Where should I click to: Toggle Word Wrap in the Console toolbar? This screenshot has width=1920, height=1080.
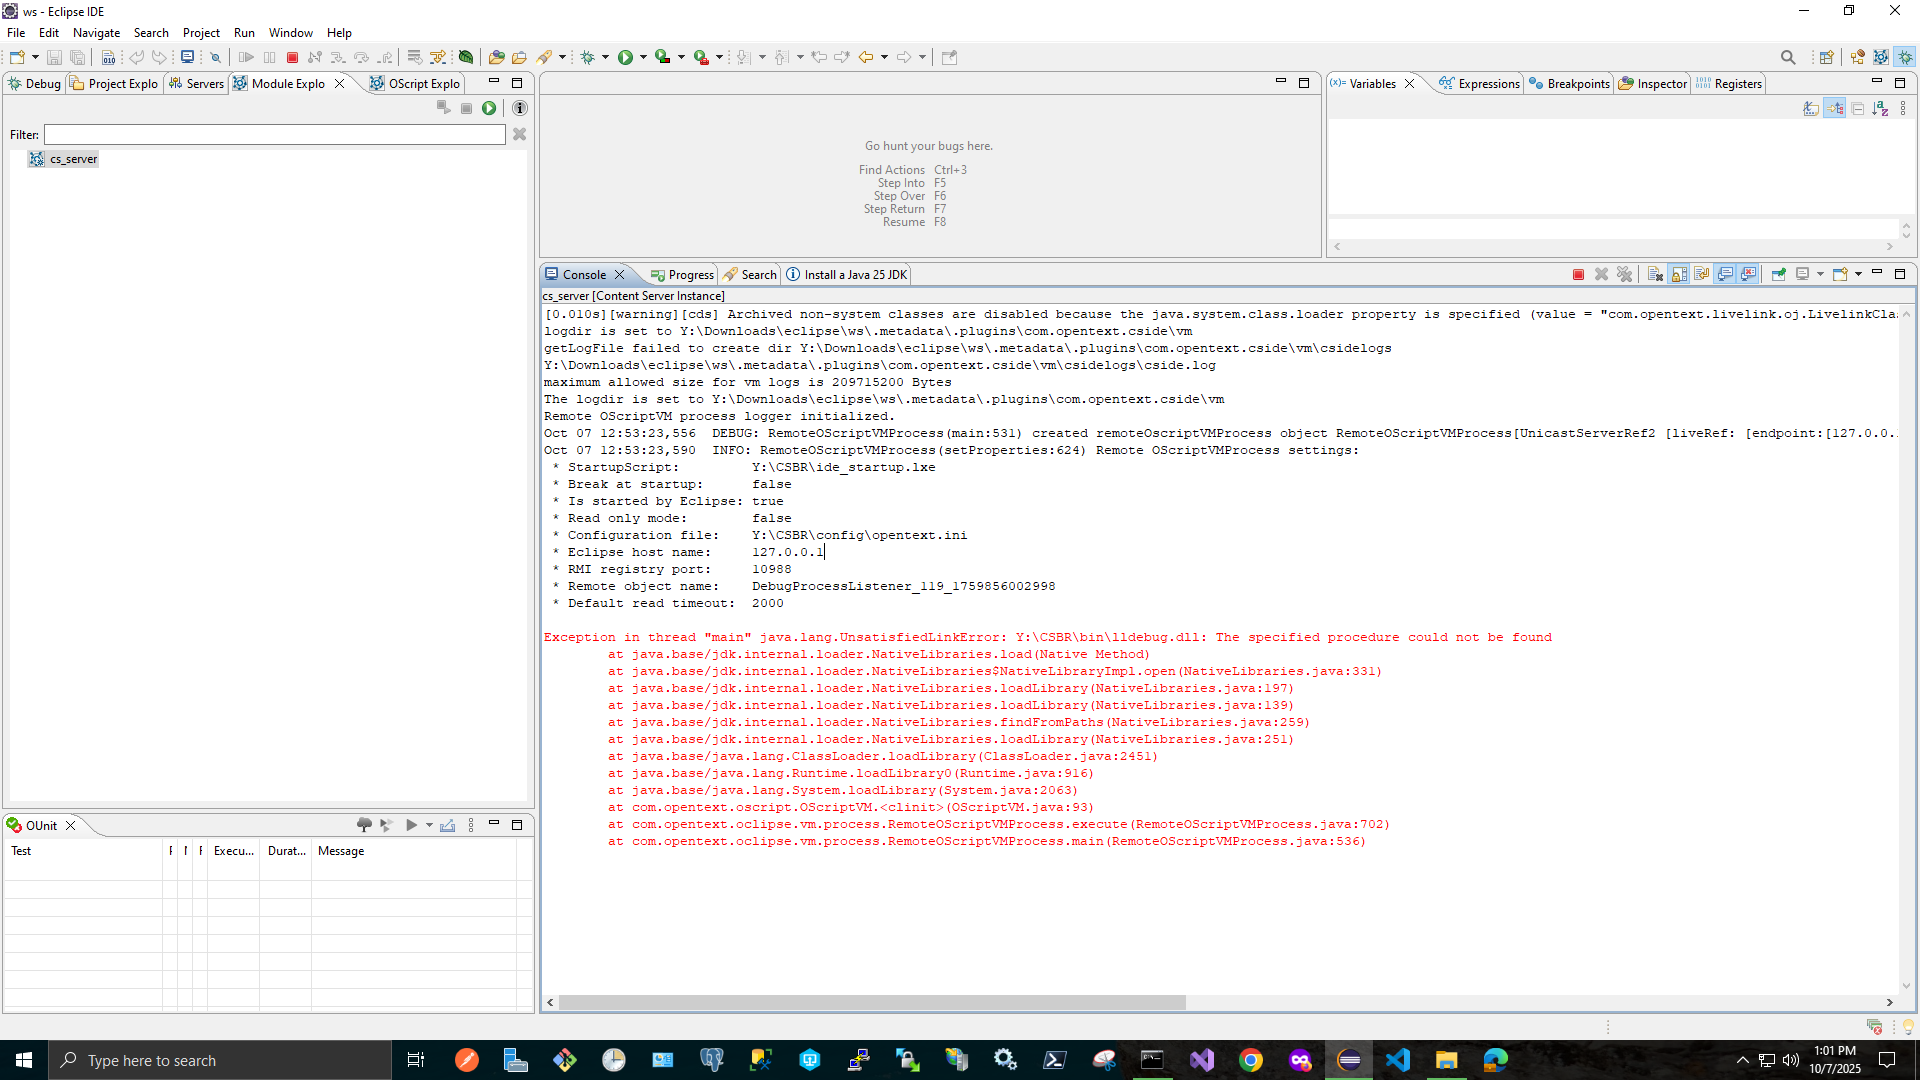[x=1702, y=274]
